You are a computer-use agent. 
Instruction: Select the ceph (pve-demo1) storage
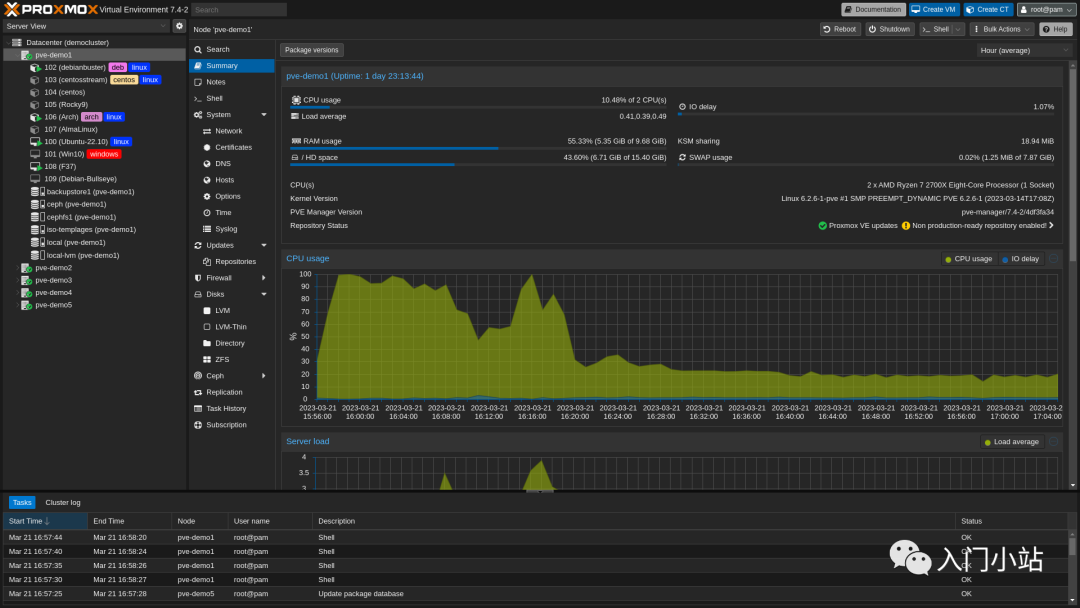coord(94,205)
